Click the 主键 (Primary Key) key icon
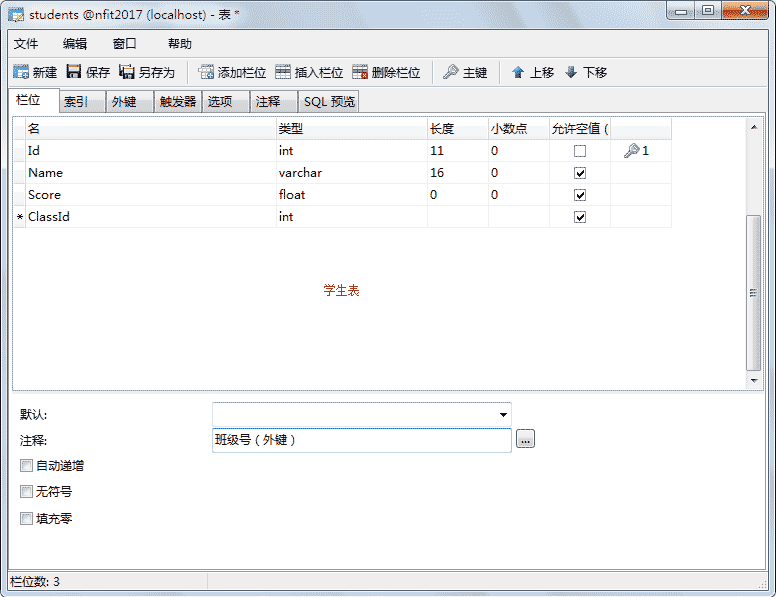776x597 pixels. coord(450,72)
